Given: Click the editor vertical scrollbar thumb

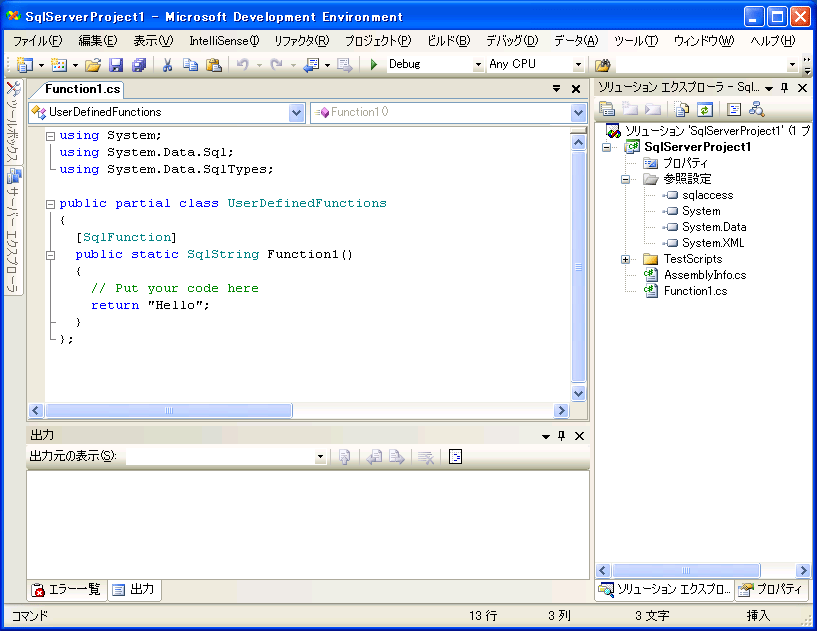Looking at the screenshot, I should click(578, 267).
